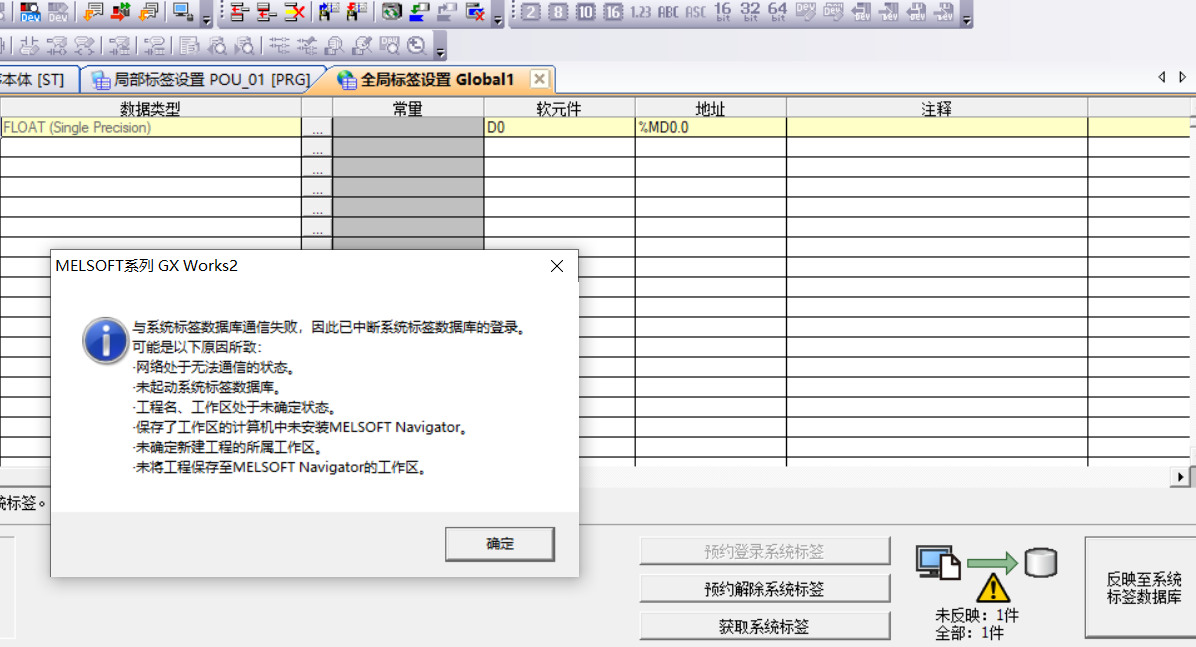Select the 1.23 real number display icon
1196x647 pixels.
tap(640, 12)
